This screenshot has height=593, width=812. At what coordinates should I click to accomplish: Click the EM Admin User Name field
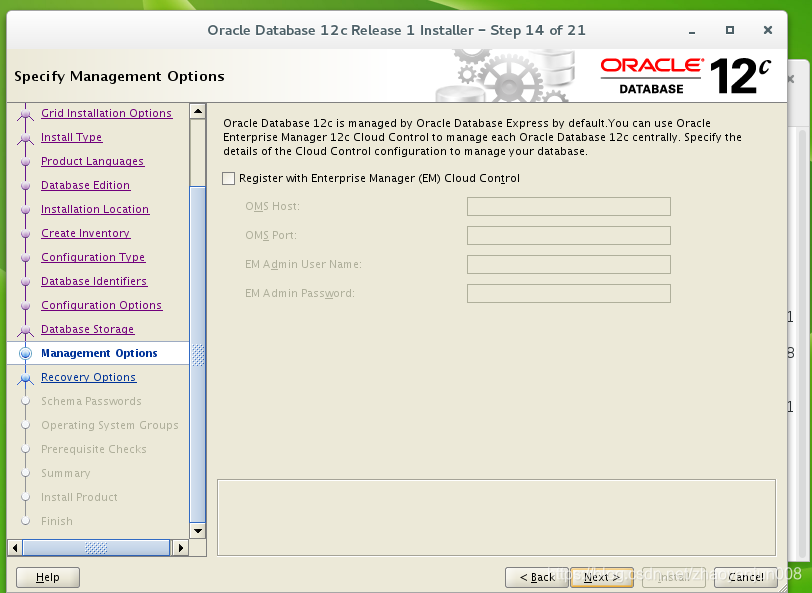click(x=569, y=264)
